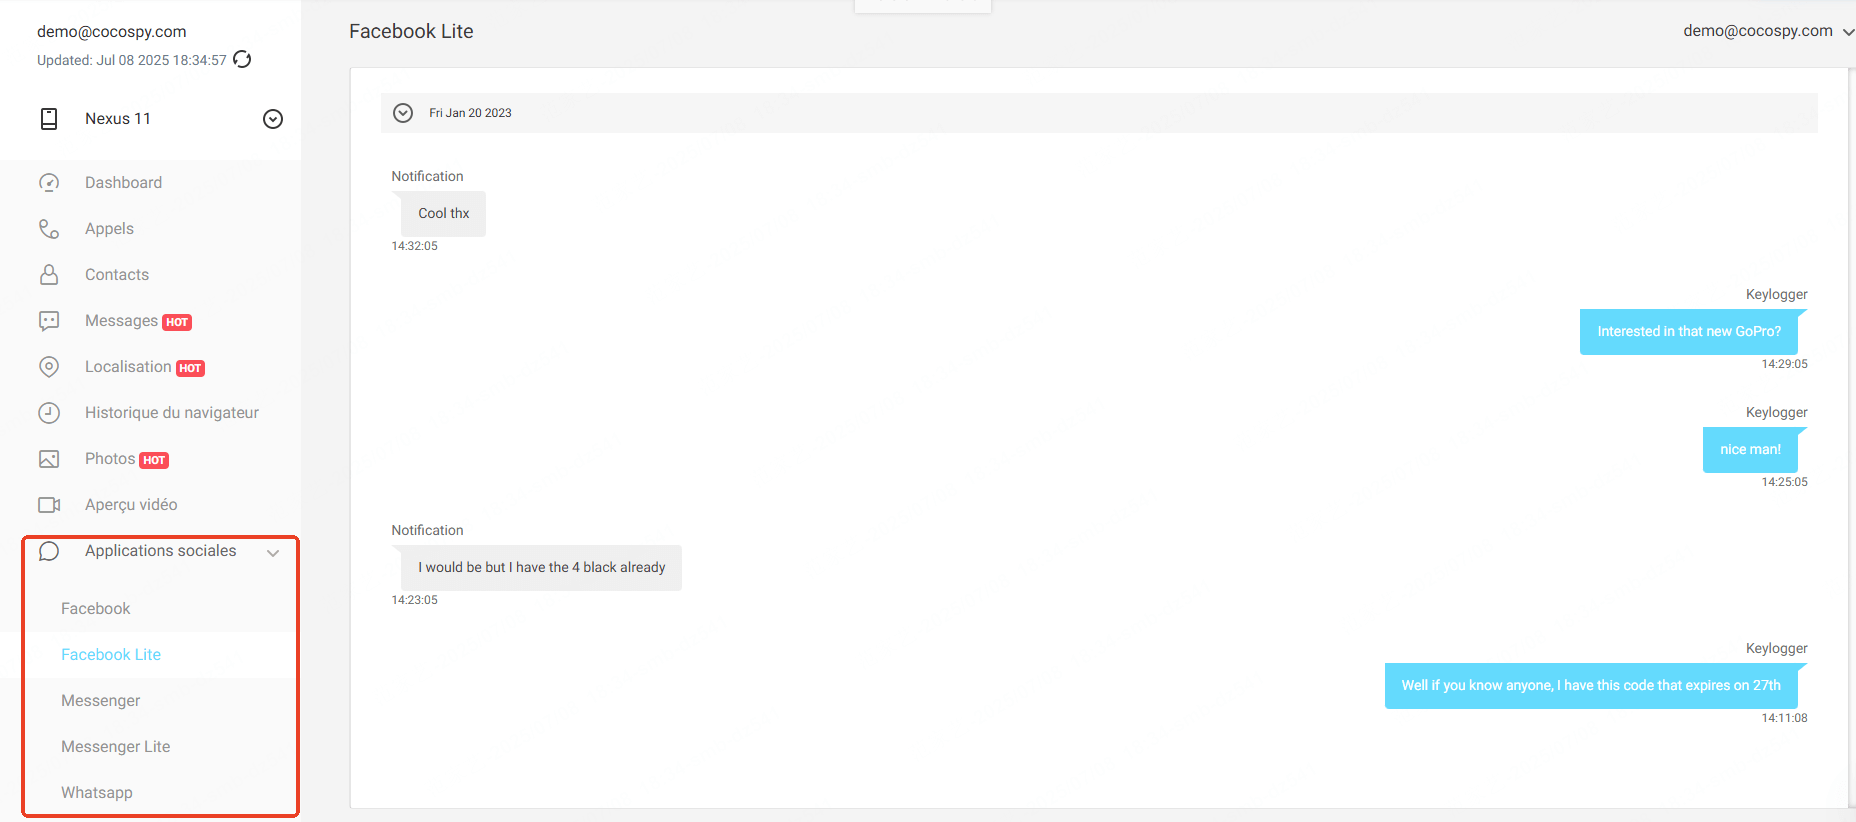Click the Localisation pin icon

49,367
